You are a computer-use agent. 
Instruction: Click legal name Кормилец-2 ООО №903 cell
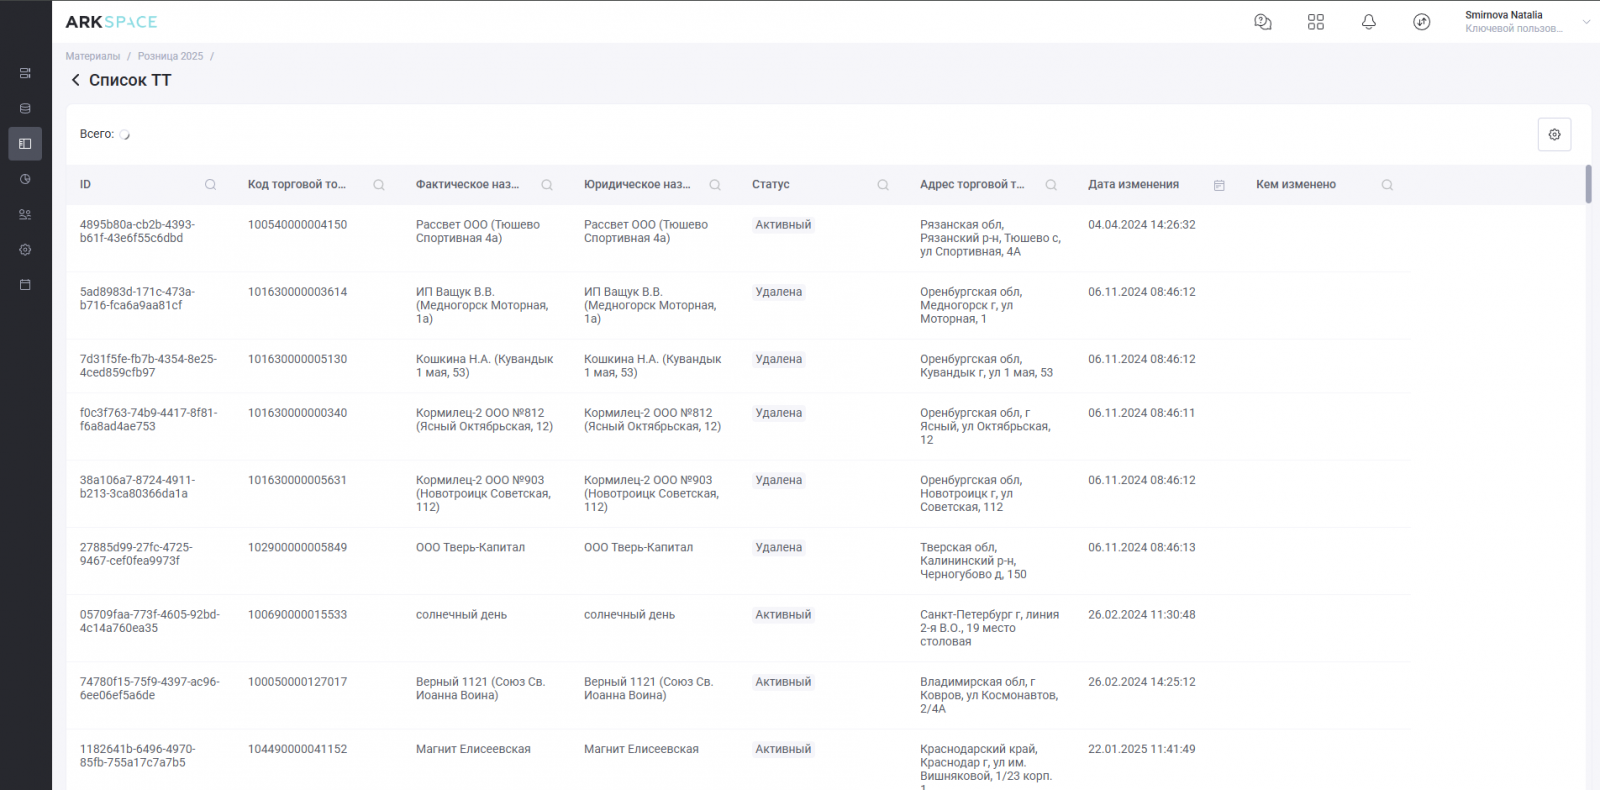[x=651, y=494]
